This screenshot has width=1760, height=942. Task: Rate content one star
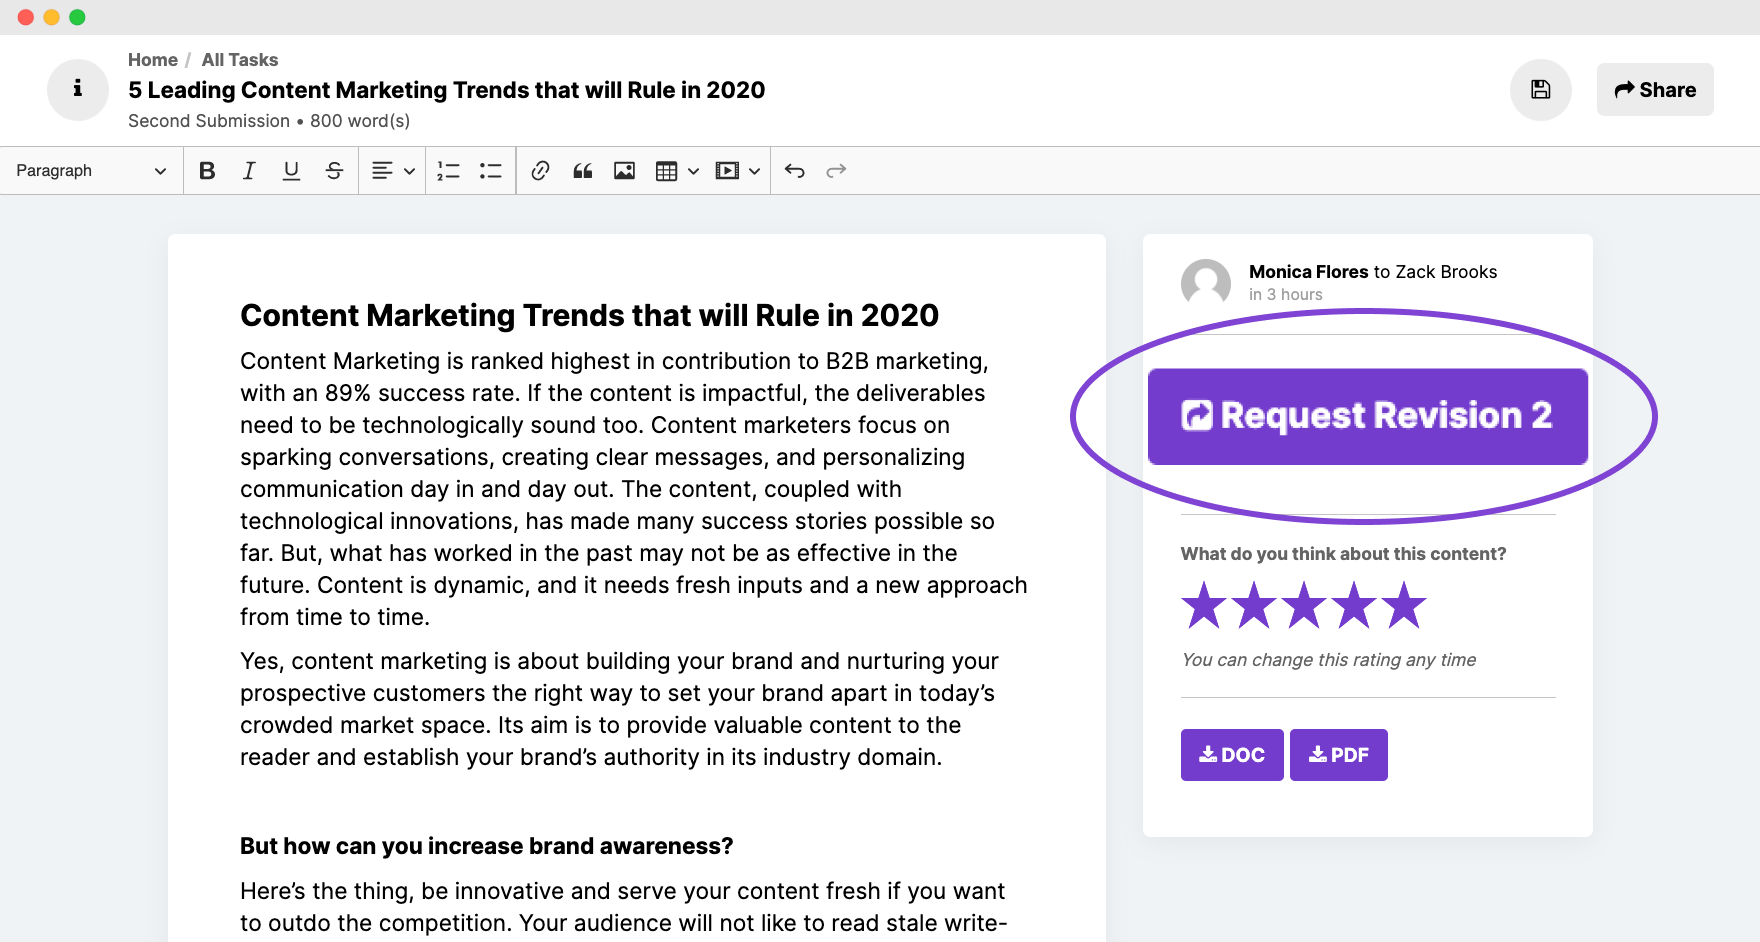(1204, 606)
